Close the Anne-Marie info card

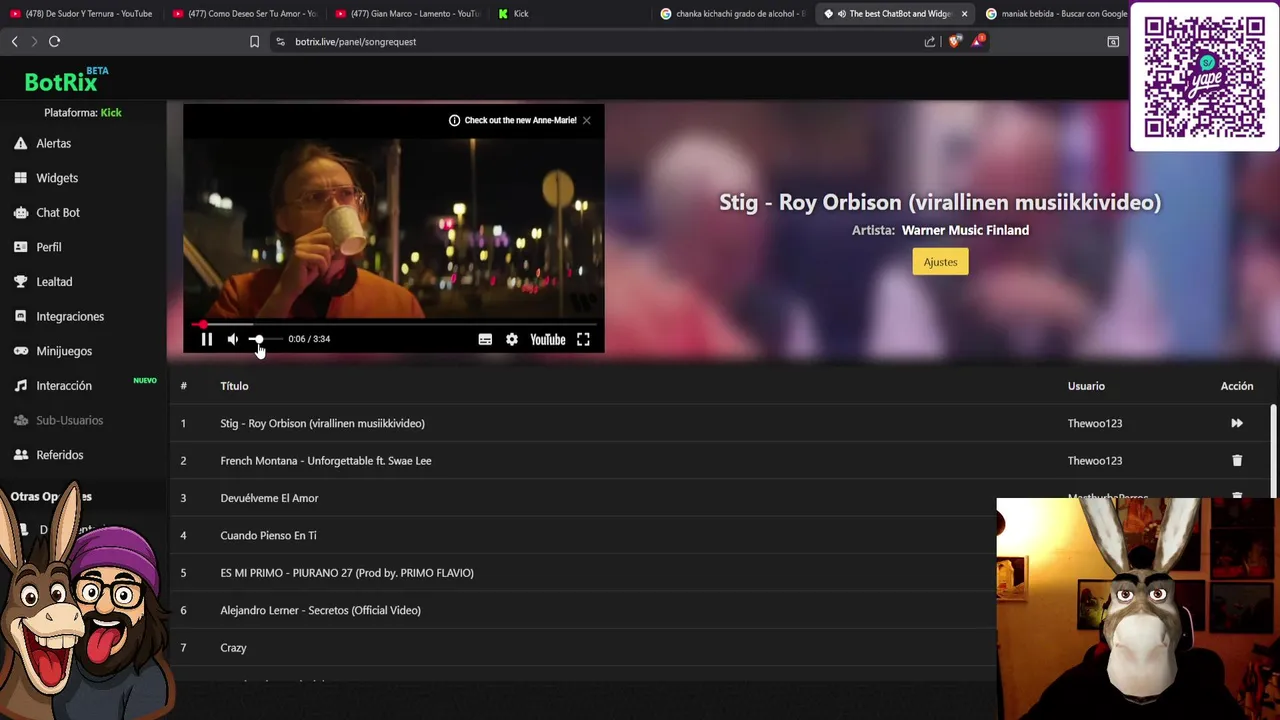(x=587, y=120)
